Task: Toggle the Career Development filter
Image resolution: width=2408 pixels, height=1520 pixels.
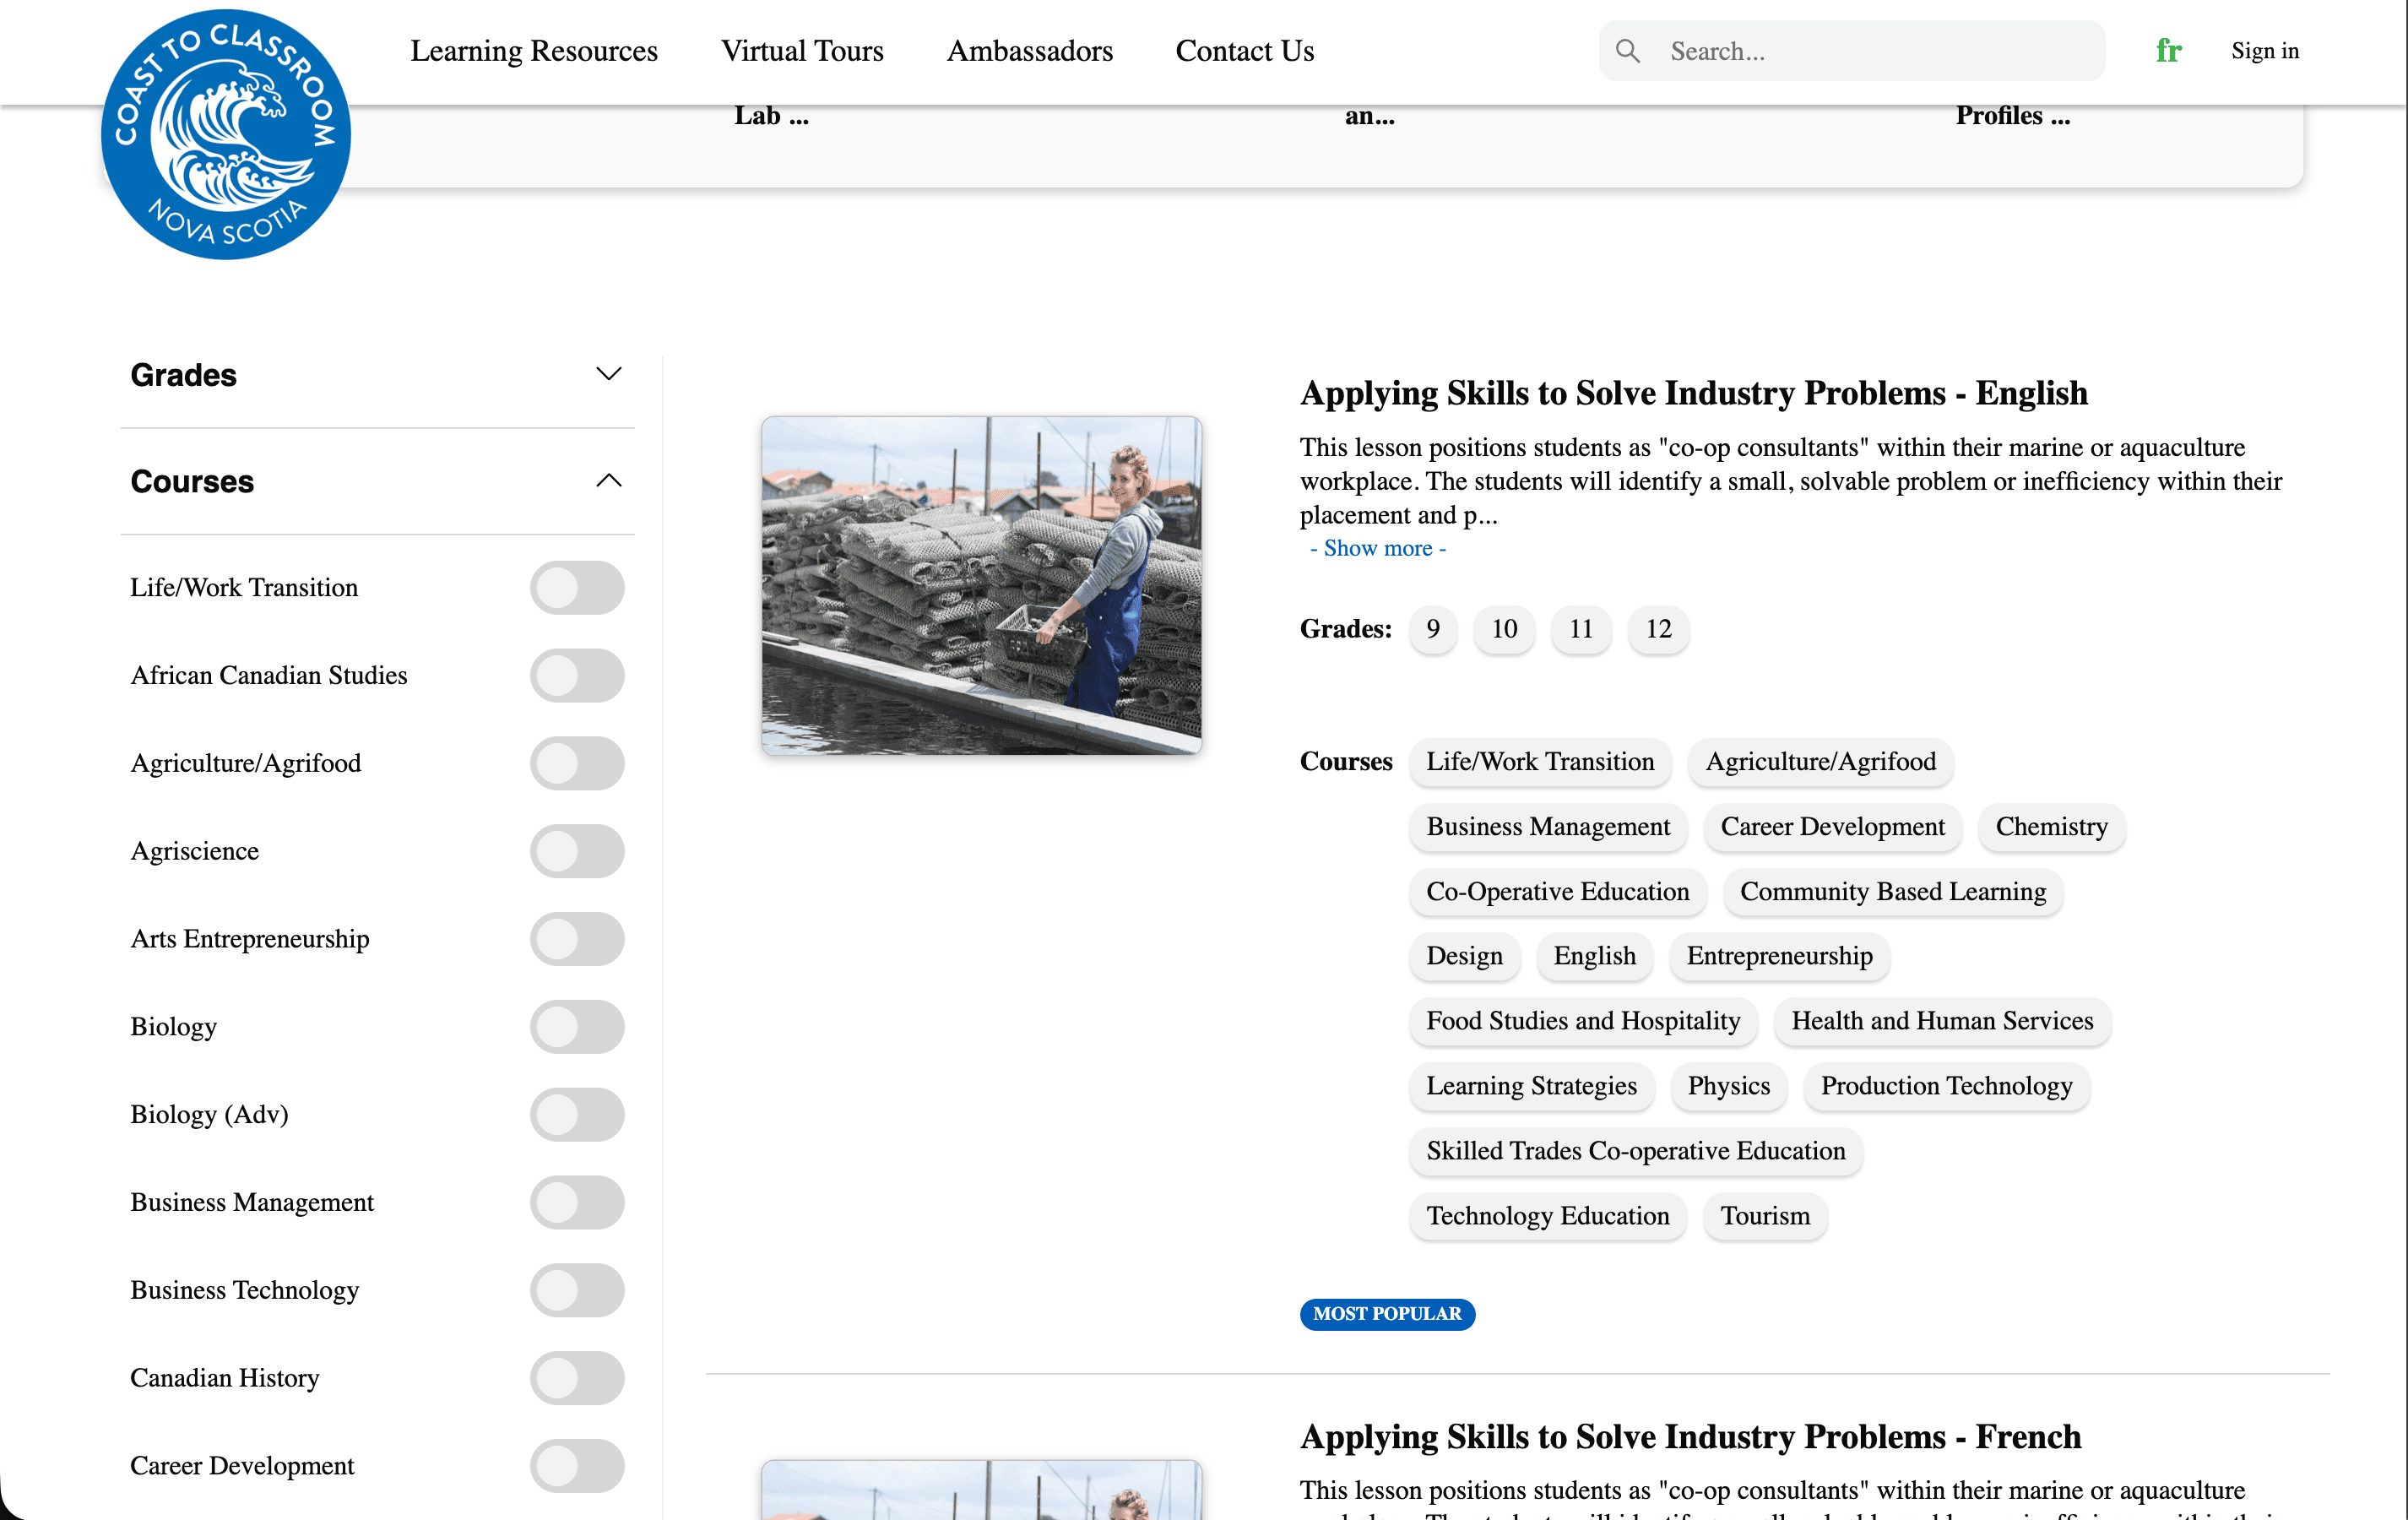Action: (577, 1467)
